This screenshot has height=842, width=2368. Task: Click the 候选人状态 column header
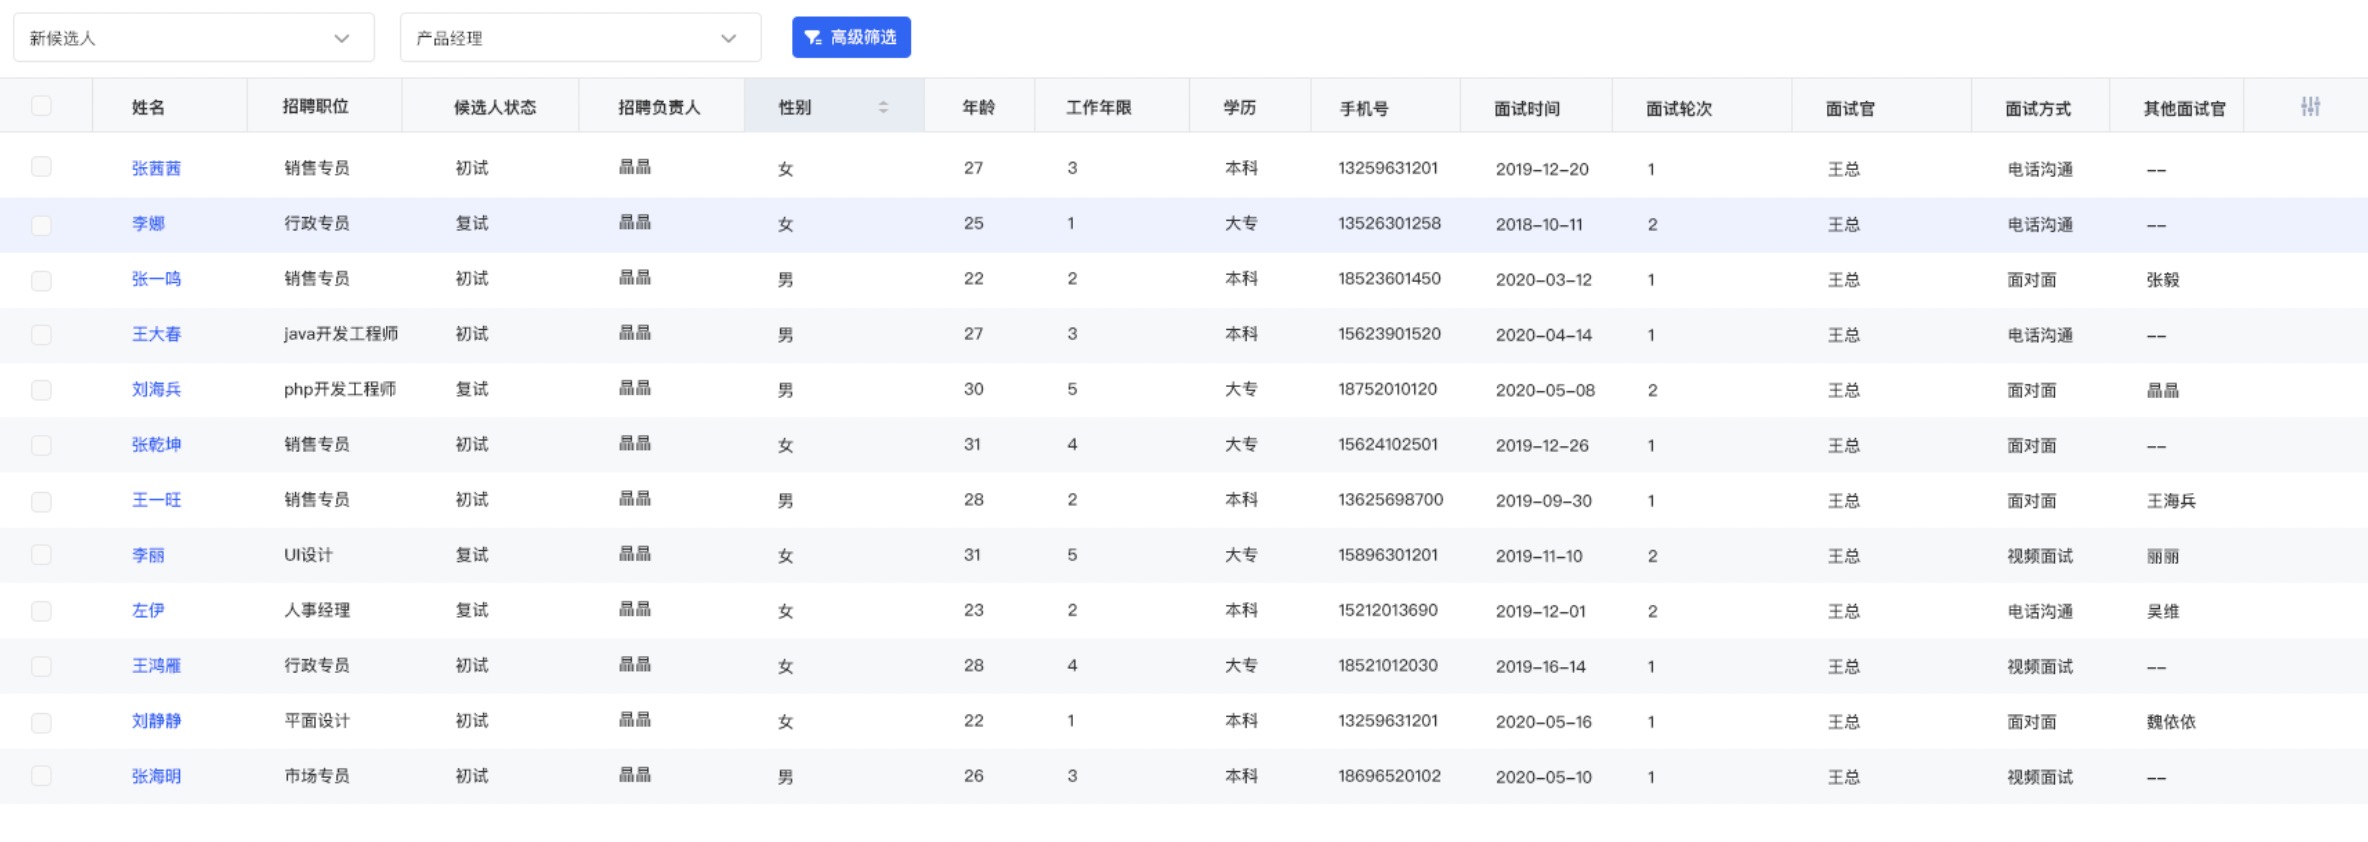[494, 108]
